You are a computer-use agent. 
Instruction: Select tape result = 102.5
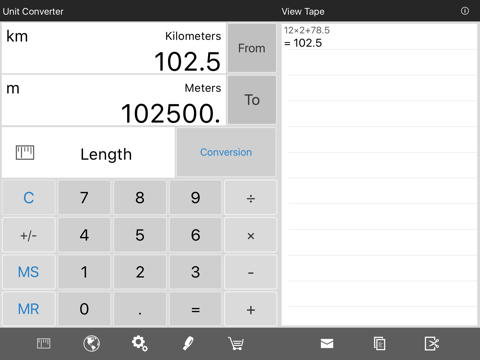point(303,43)
